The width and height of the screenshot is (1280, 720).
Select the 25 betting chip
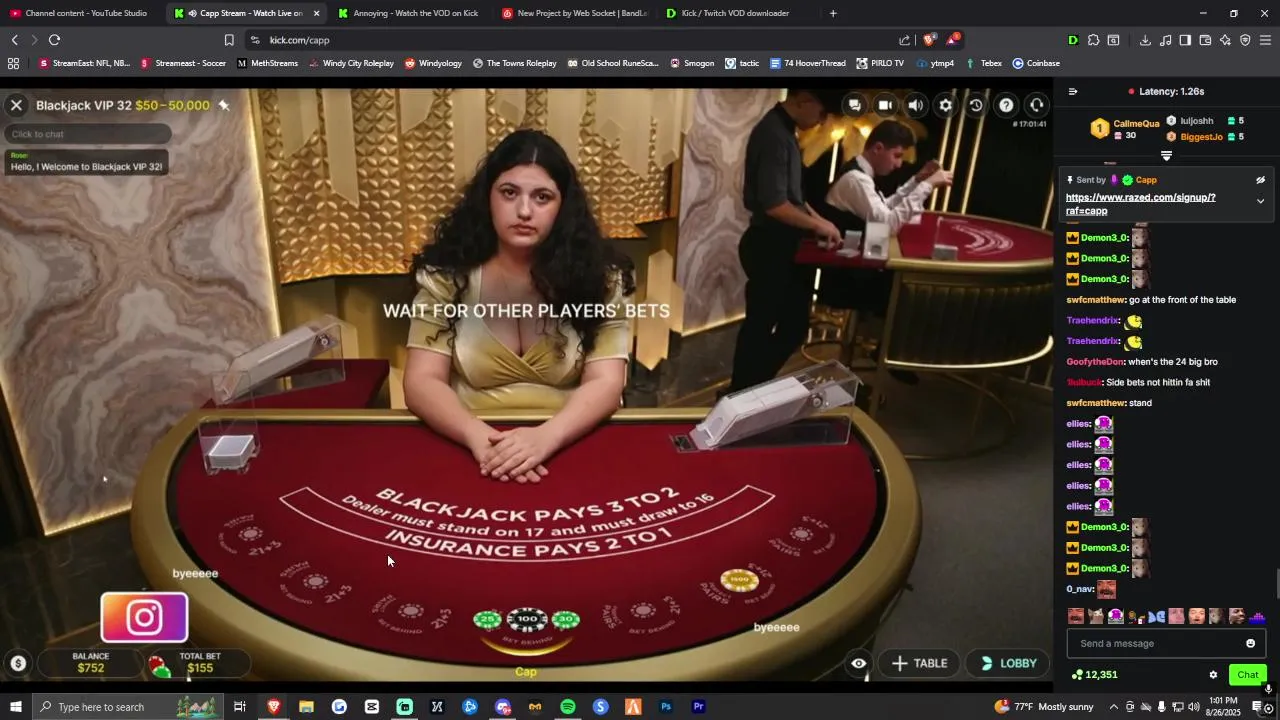click(x=488, y=620)
